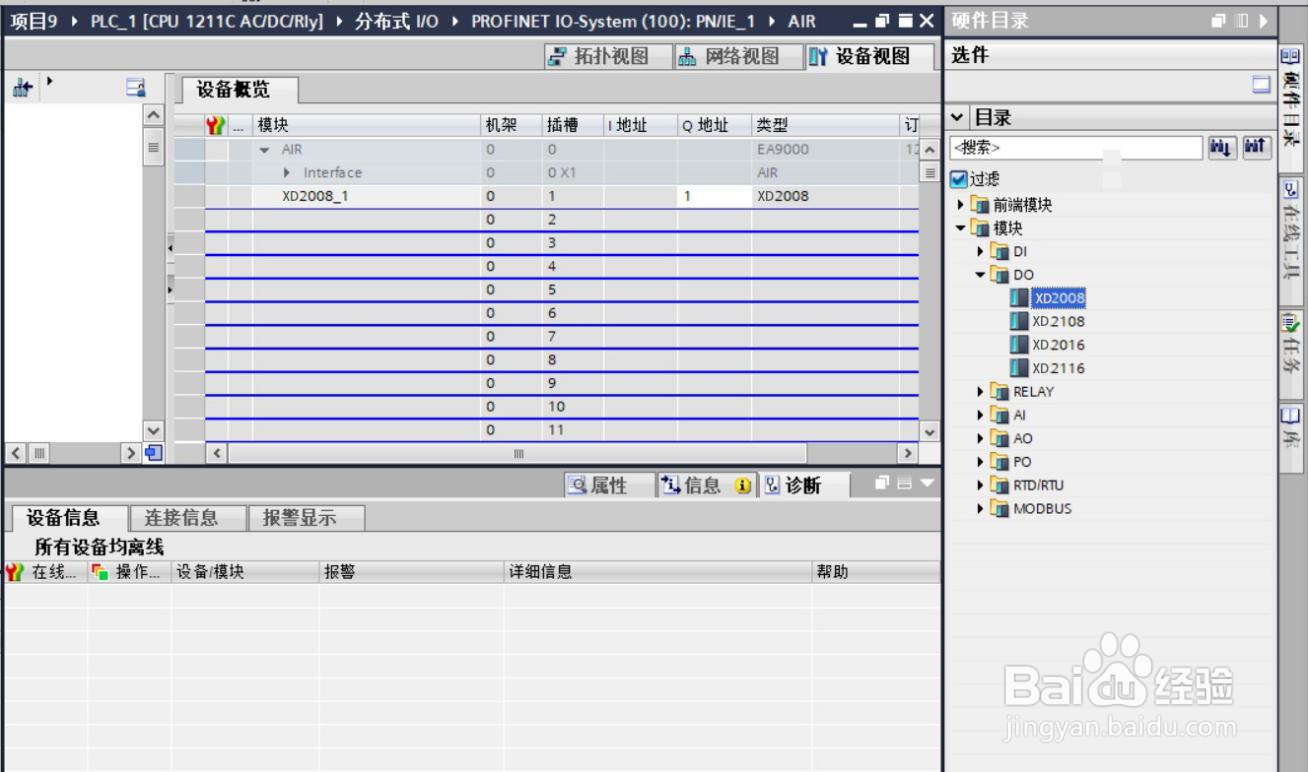Click the Q 地址 column header
This screenshot has height=772, width=1308.
tap(714, 125)
